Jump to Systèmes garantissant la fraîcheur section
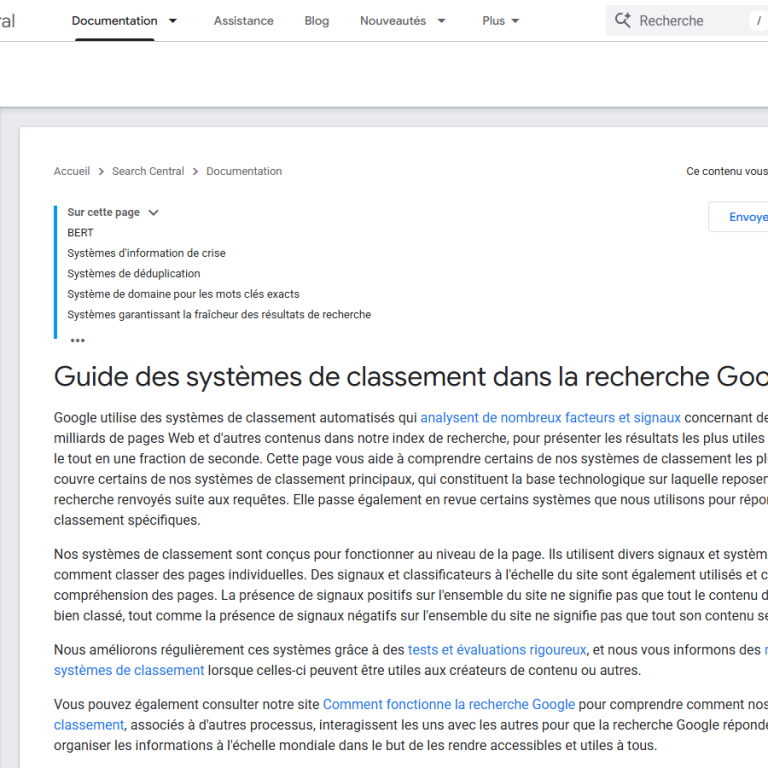This screenshot has height=768, width=768. click(x=219, y=314)
